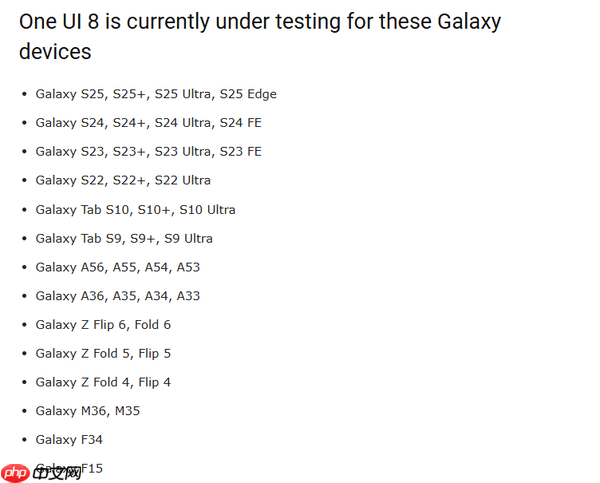Click the One UI 8 heading text
This screenshot has width=600, height=483.
coord(260,21)
